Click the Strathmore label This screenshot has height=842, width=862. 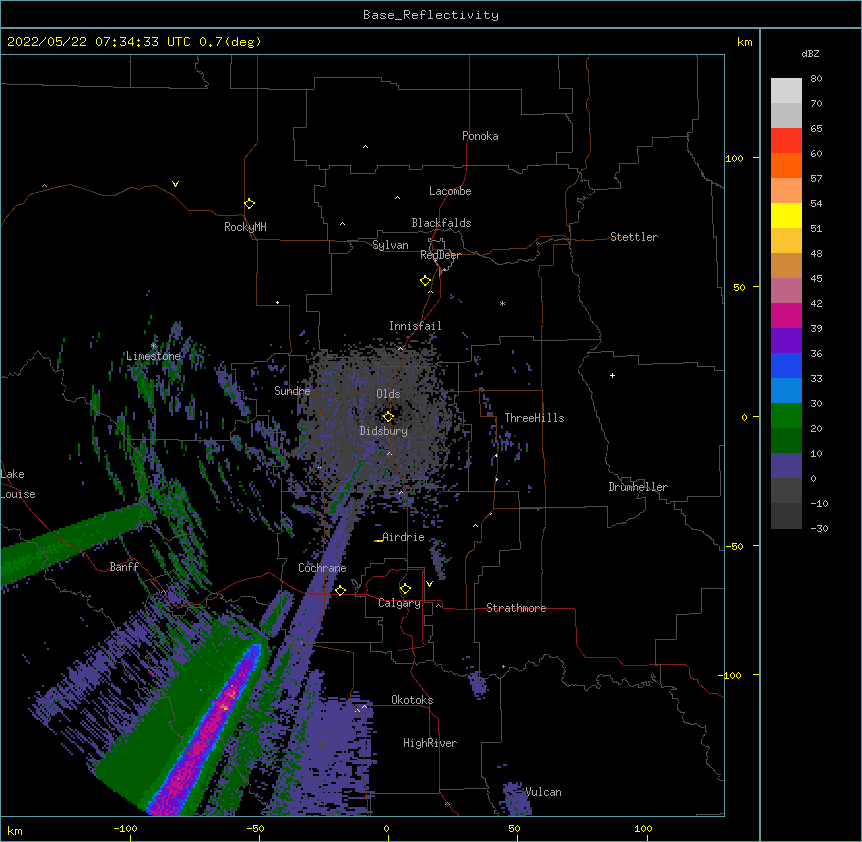tap(516, 608)
